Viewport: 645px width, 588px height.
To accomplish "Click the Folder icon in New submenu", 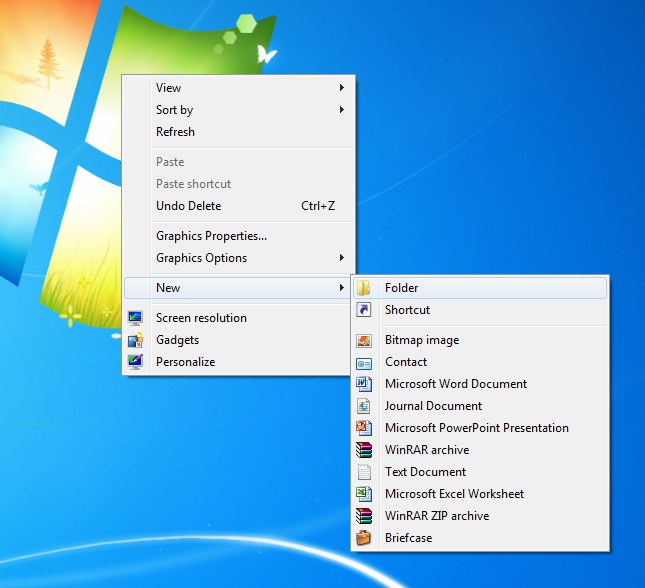I will 364,288.
